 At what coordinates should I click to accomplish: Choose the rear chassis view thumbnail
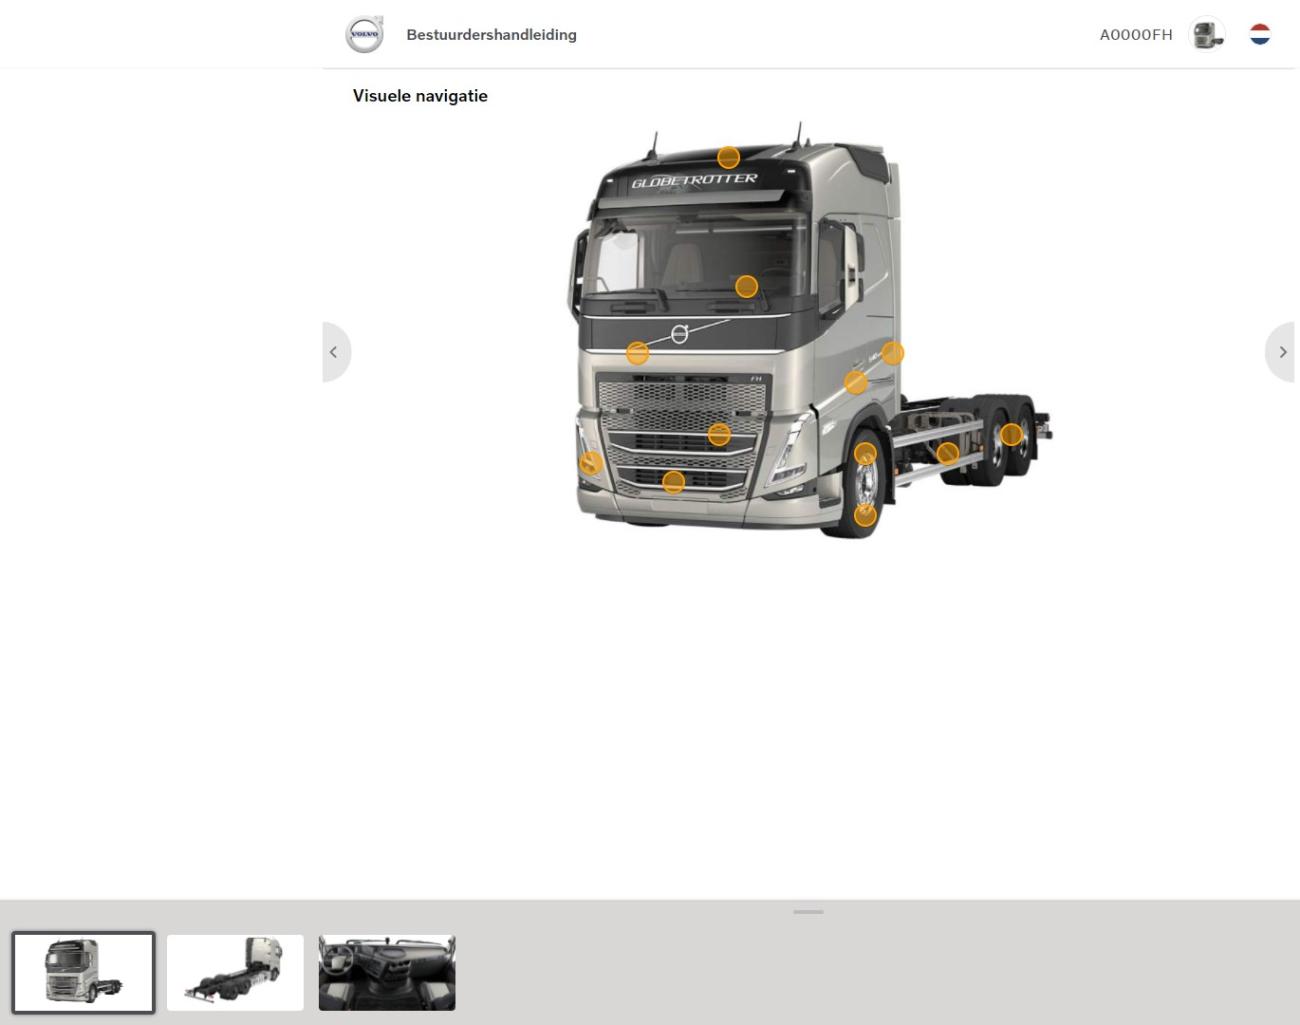click(x=235, y=973)
